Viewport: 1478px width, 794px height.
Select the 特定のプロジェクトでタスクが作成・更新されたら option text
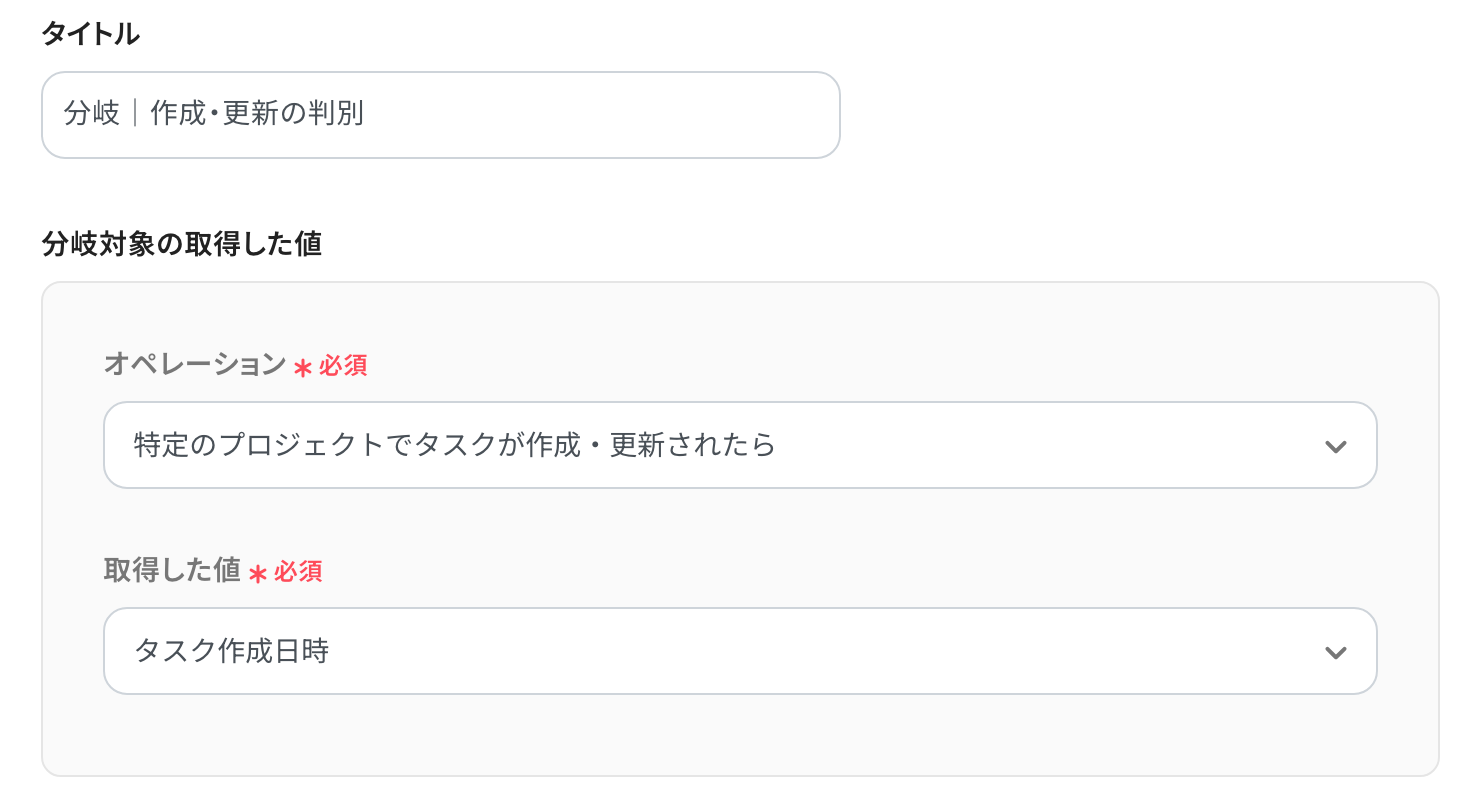[x=455, y=445]
